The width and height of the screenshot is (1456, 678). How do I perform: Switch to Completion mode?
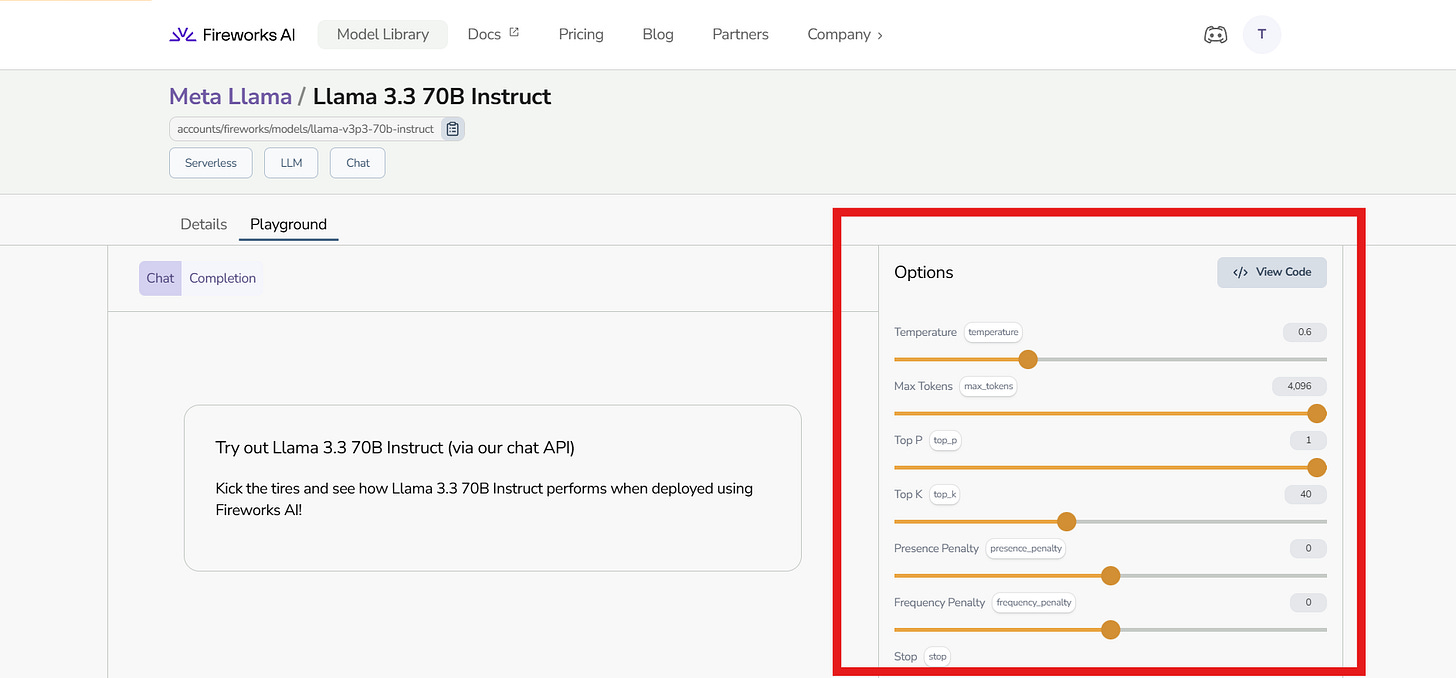click(223, 278)
